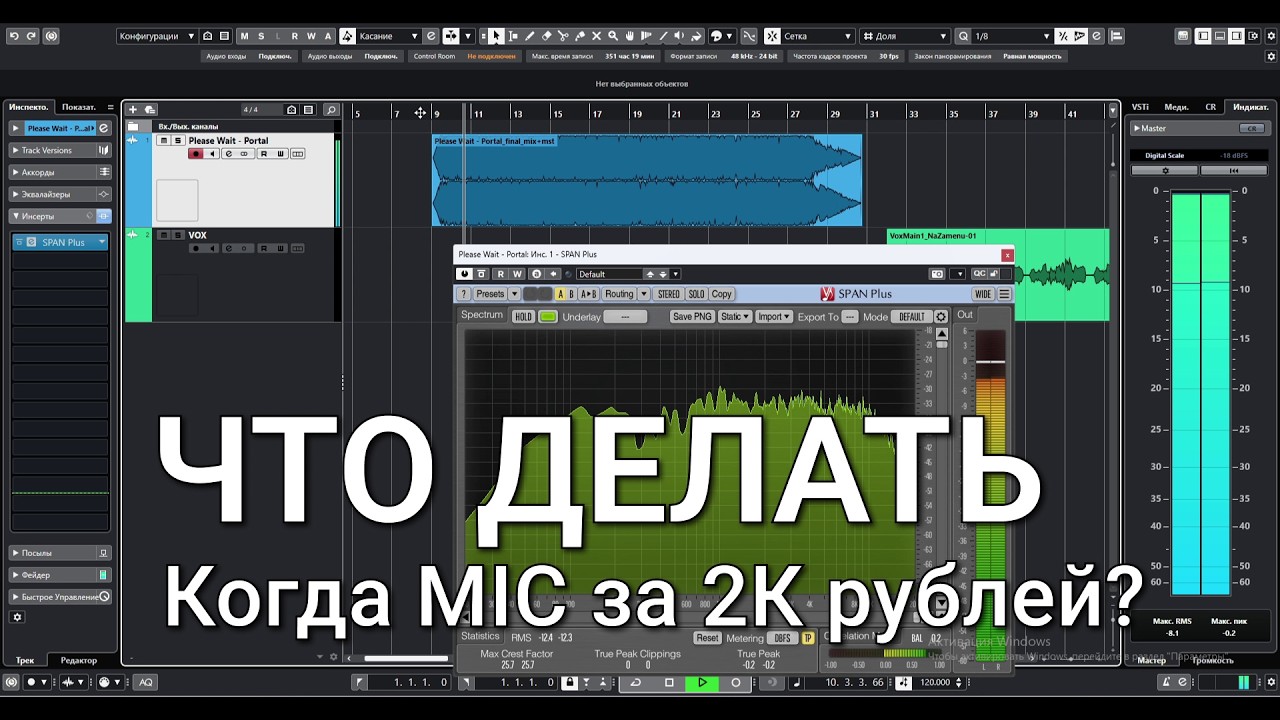1280x720 pixels.
Task: Show the left zone panel icon
Action: (1203, 36)
